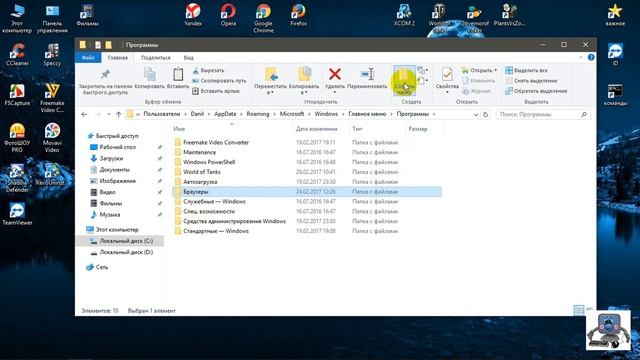Select Средства администрирования Windows folder
Viewport: 640px width, 360px height.
(x=234, y=221)
